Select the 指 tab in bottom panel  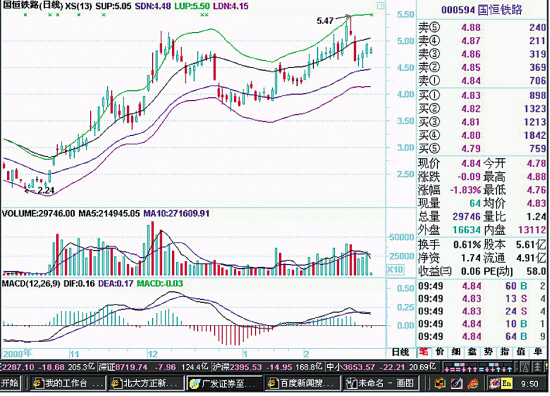pyautogui.click(x=505, y=352)
